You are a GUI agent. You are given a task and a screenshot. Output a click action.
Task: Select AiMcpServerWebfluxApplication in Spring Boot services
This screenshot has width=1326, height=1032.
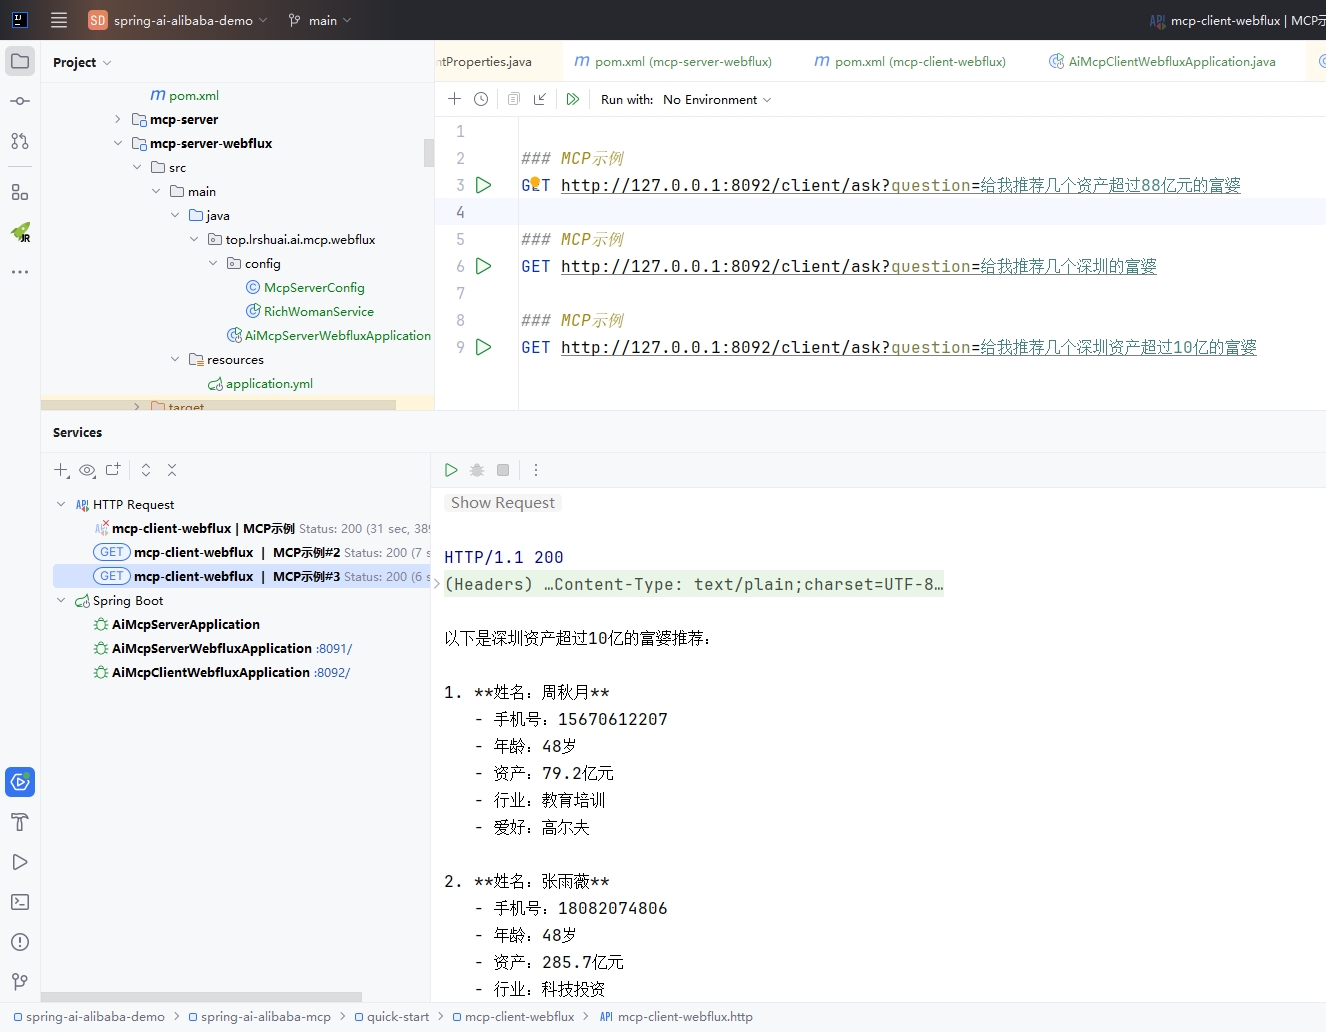tap(212, 648)
